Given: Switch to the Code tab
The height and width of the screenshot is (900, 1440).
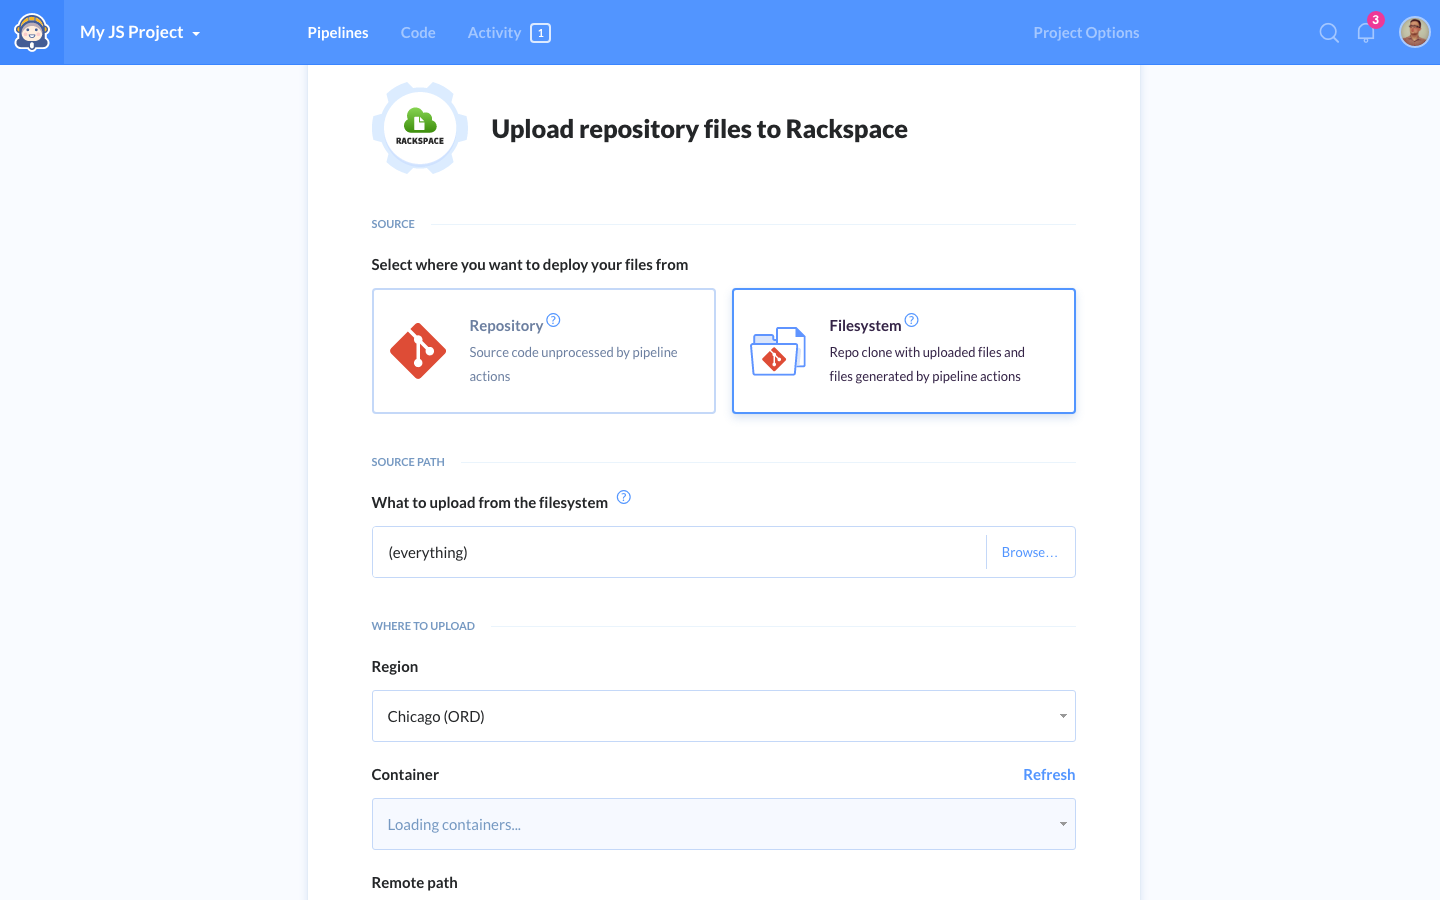Looking at the screenshot, I should [418, 33].
